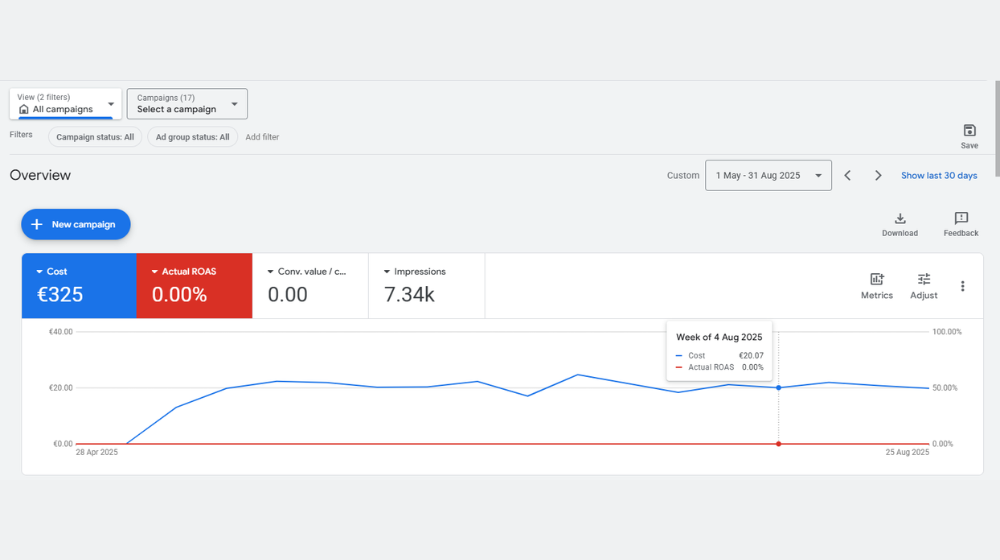The image size is (1000, 560).
Task: Go to the previous date period
Action: 847,175
